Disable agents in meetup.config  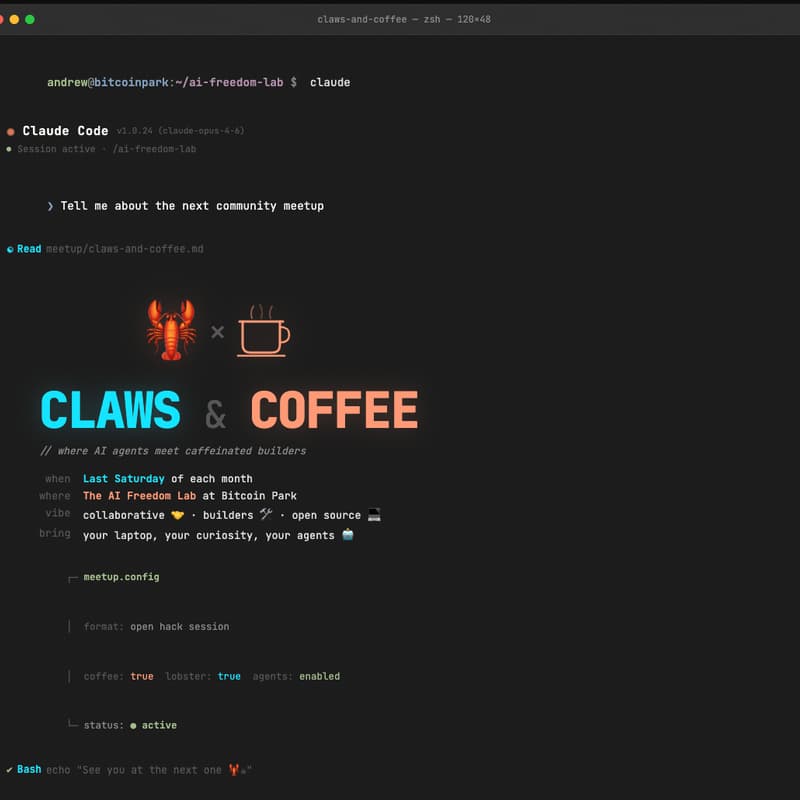click(x=319, y=676)
